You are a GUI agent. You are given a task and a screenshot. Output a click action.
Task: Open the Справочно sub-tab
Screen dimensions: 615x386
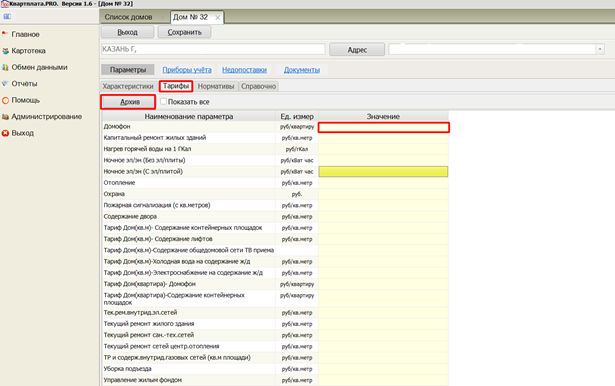point(258,86)
